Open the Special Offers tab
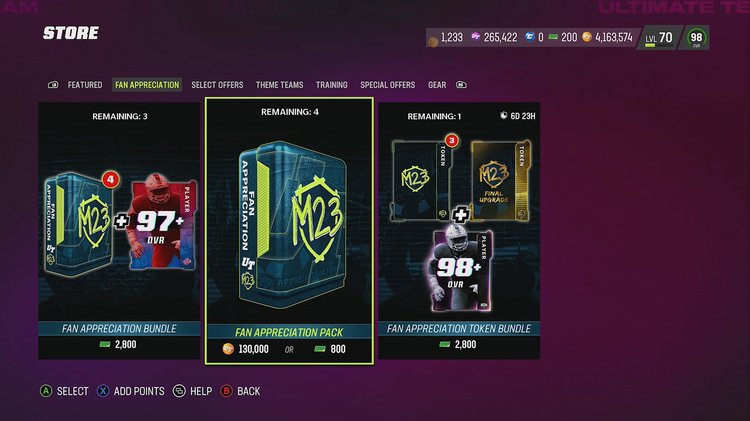The width and height of the screenshot is (750, 421). coord(387,85)
